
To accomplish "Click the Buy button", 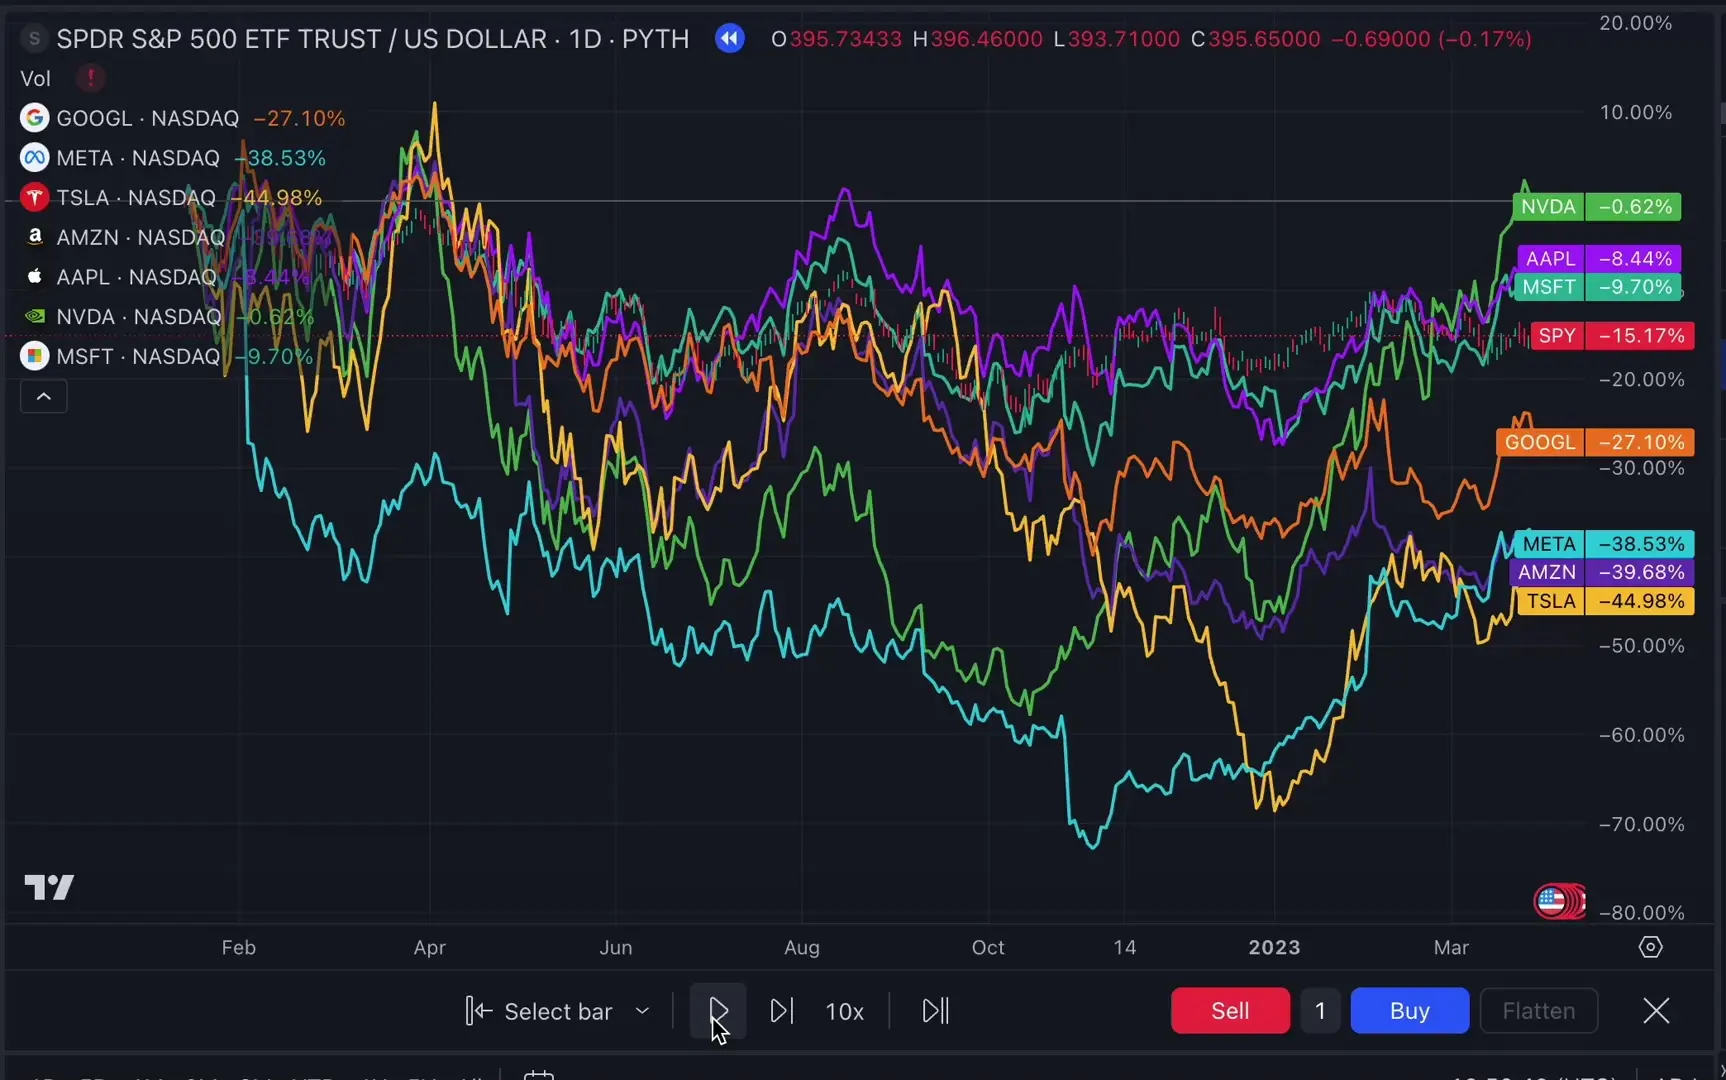I will coord(1409,1010).
